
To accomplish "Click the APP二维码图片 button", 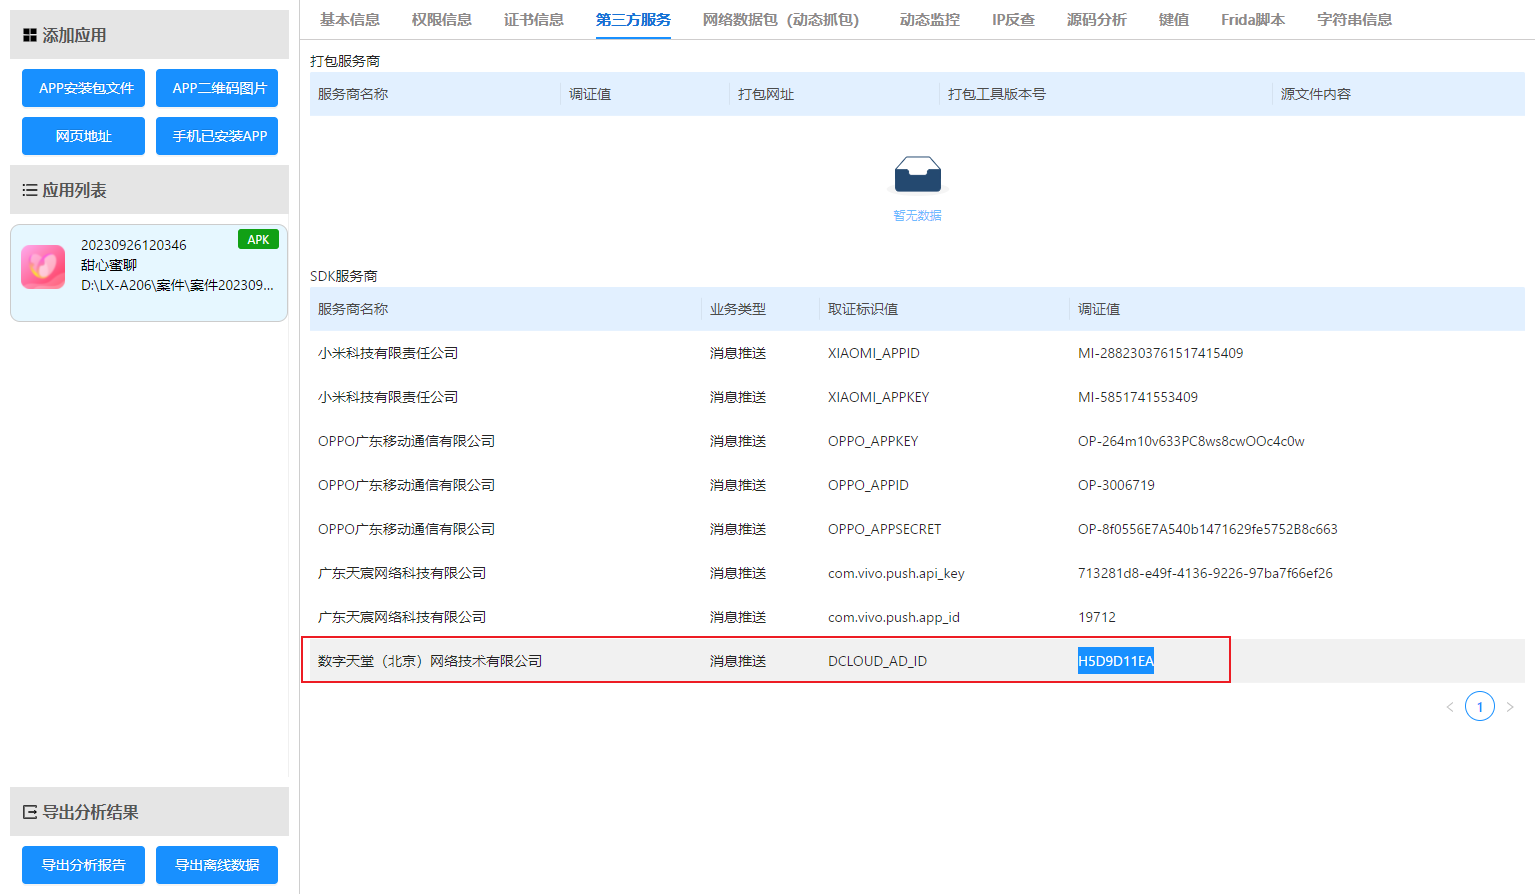I will [x=217, y=88].
